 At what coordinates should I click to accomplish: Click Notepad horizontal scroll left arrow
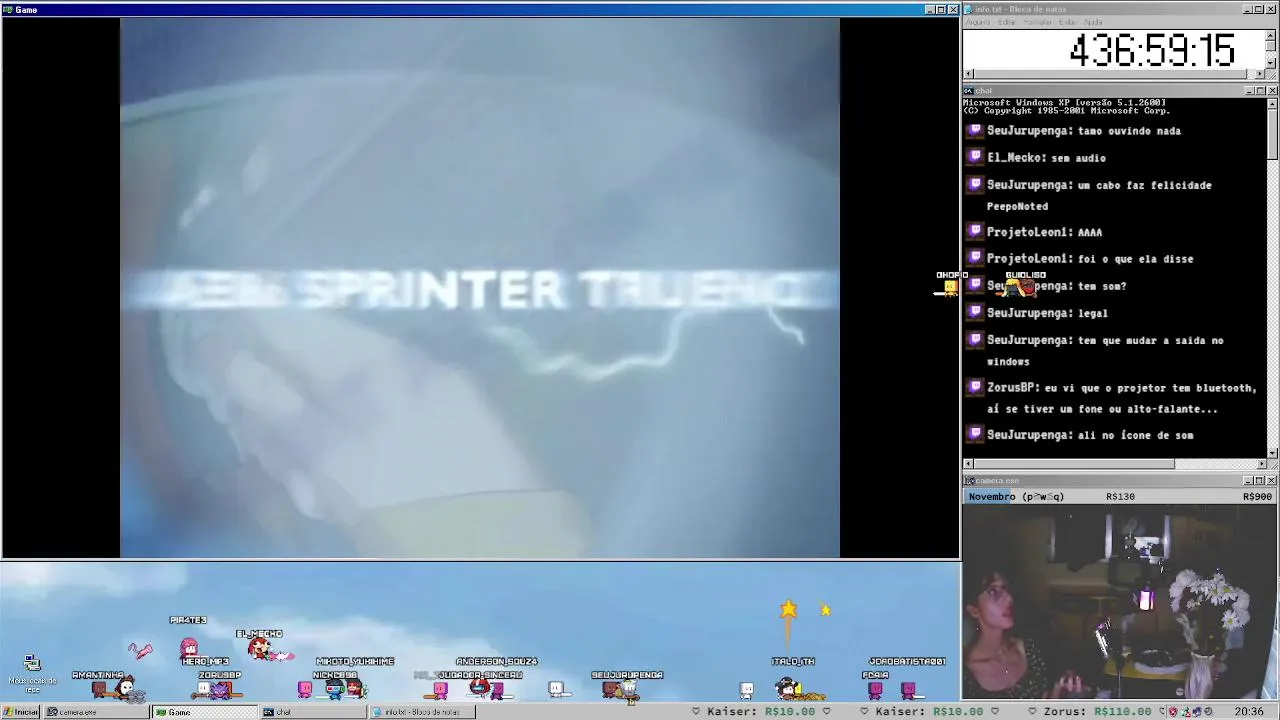[x=968, y=74]
